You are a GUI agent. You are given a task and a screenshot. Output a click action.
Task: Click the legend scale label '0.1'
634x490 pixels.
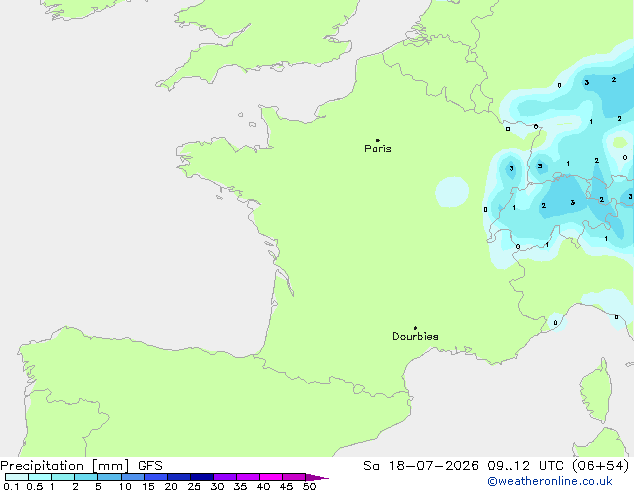coord(11,486)
